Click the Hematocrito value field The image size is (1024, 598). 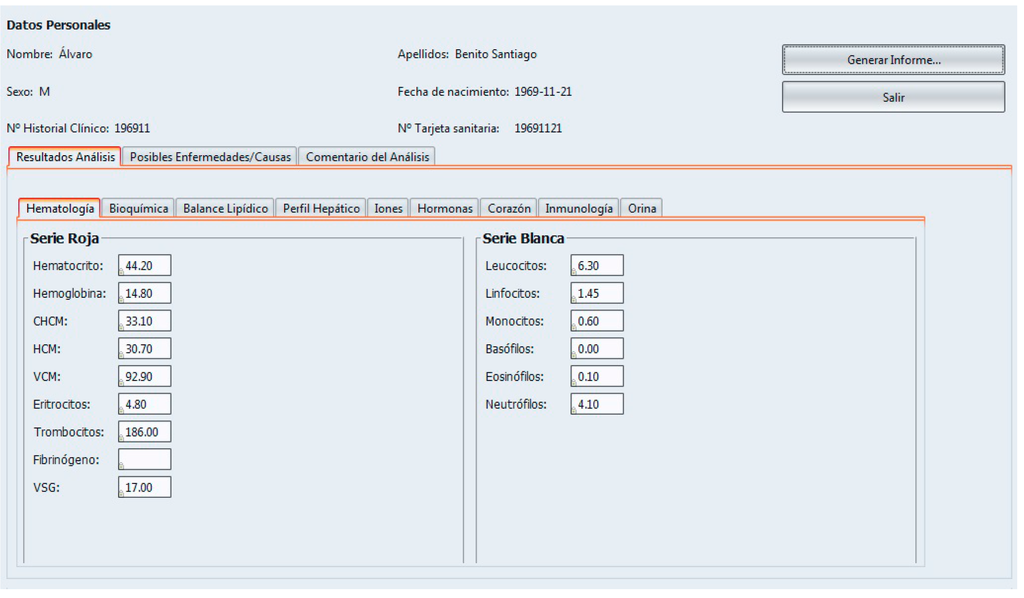[145, 265]
